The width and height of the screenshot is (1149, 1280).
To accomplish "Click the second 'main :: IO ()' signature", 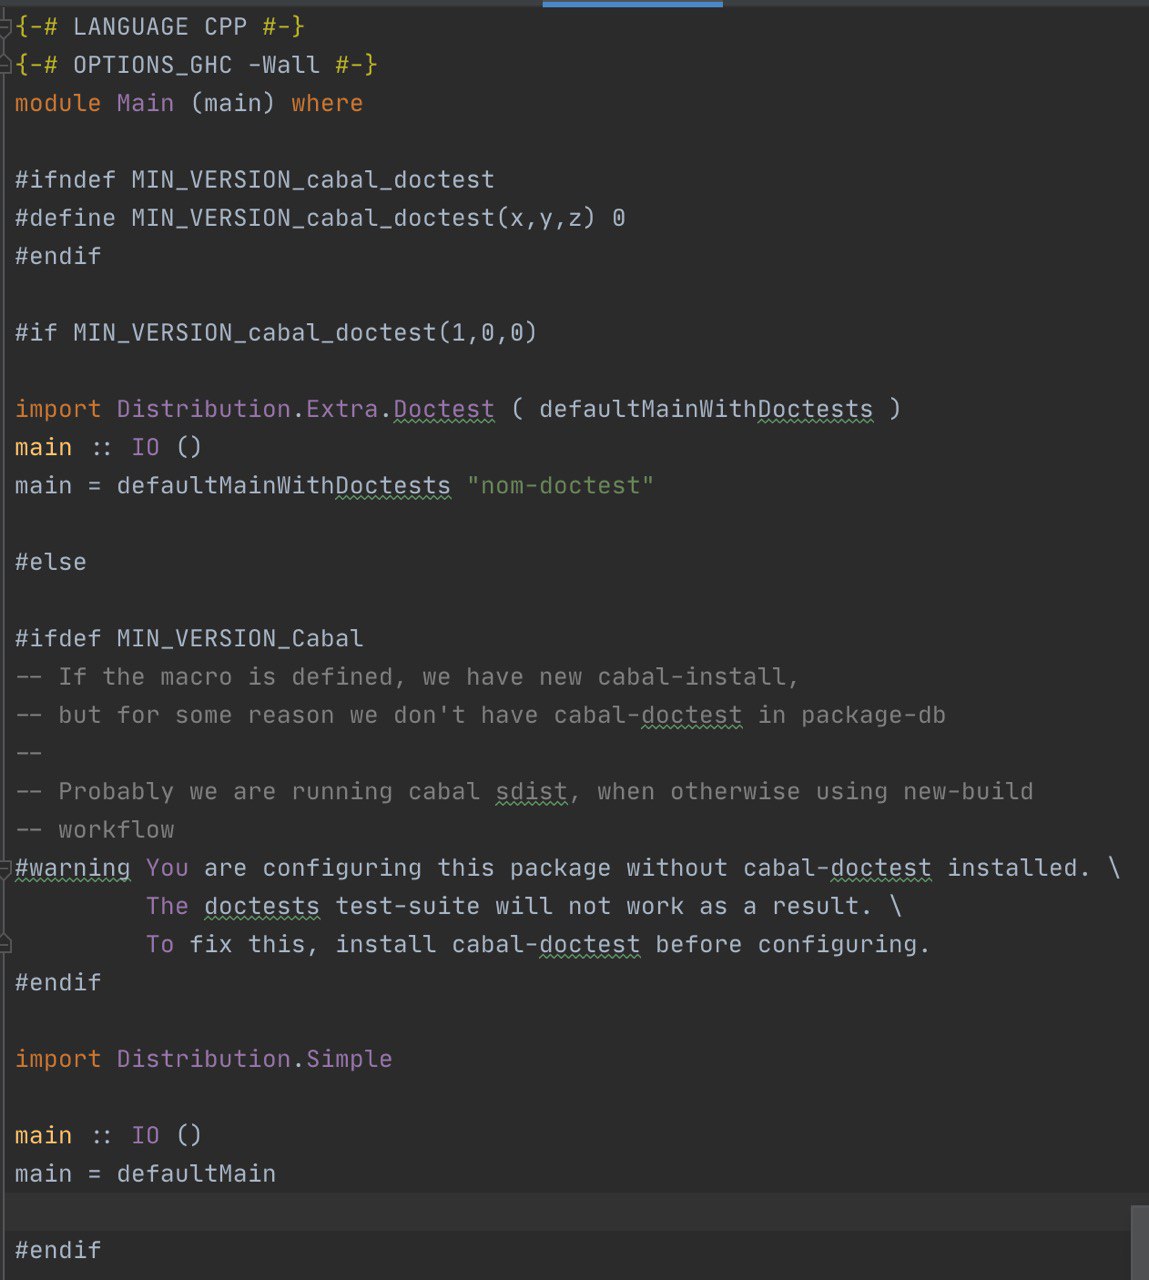I will (x=109, y=1136).
